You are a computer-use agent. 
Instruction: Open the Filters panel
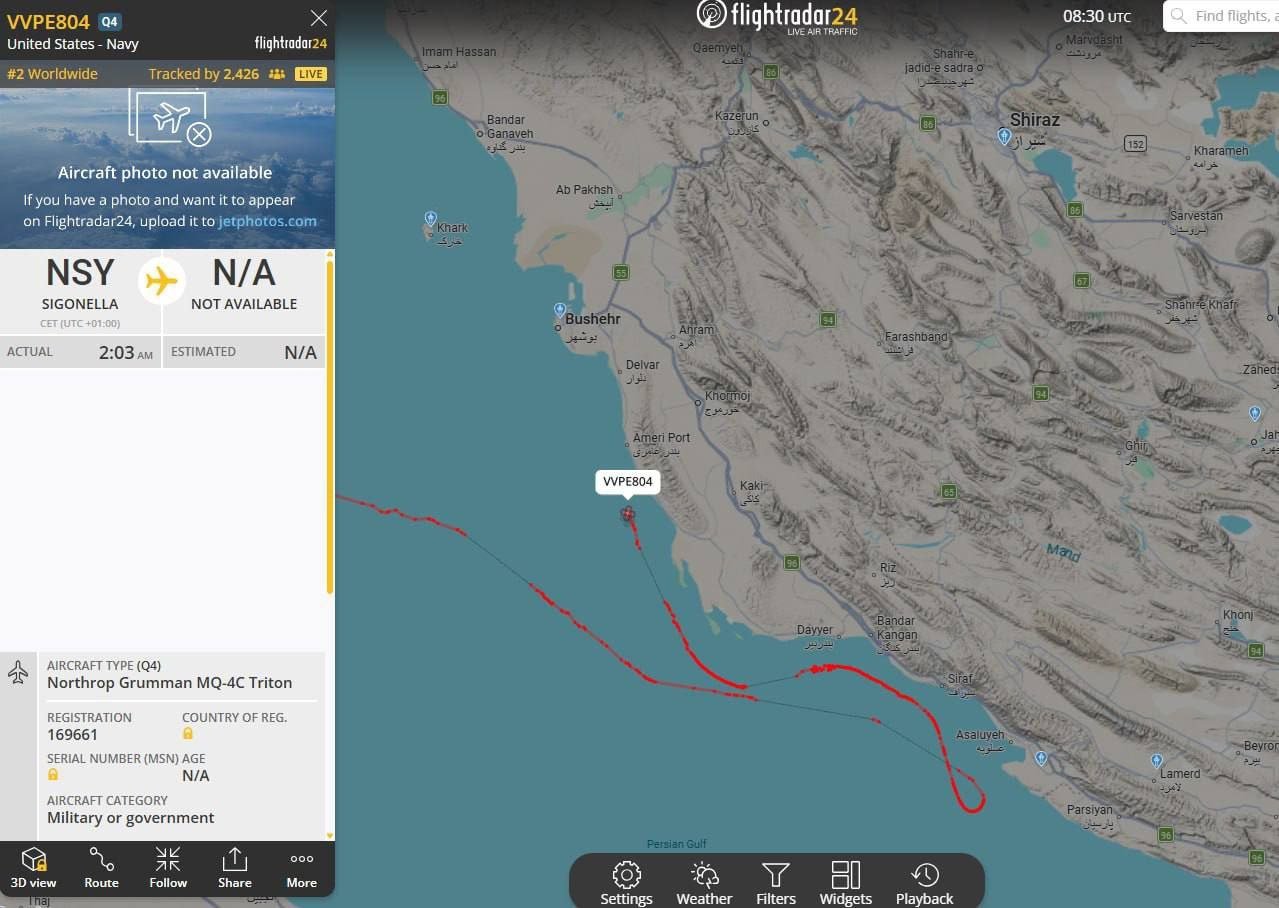pos(776,883)
